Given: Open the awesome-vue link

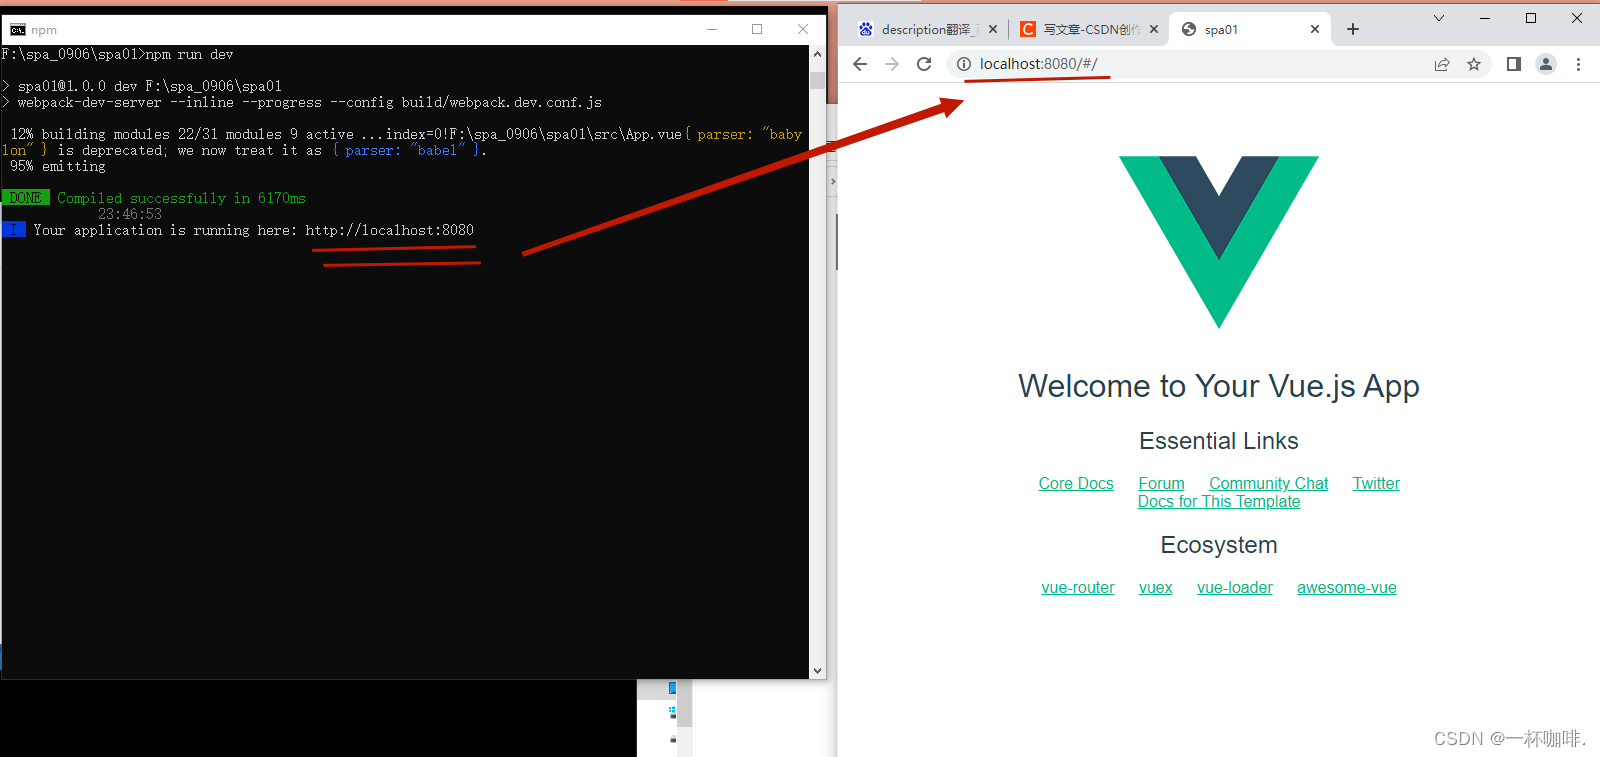Looking at the screenshot, I should [1347, 588].
